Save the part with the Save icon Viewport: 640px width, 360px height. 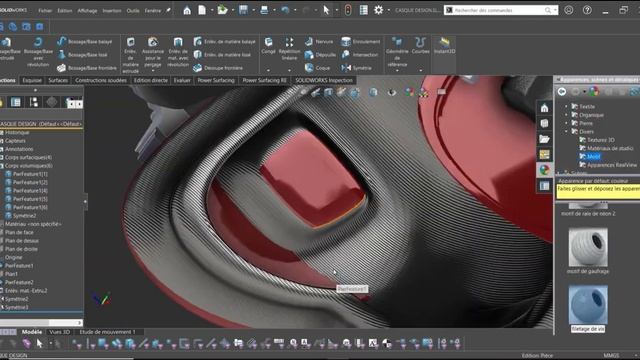(243, 10)
